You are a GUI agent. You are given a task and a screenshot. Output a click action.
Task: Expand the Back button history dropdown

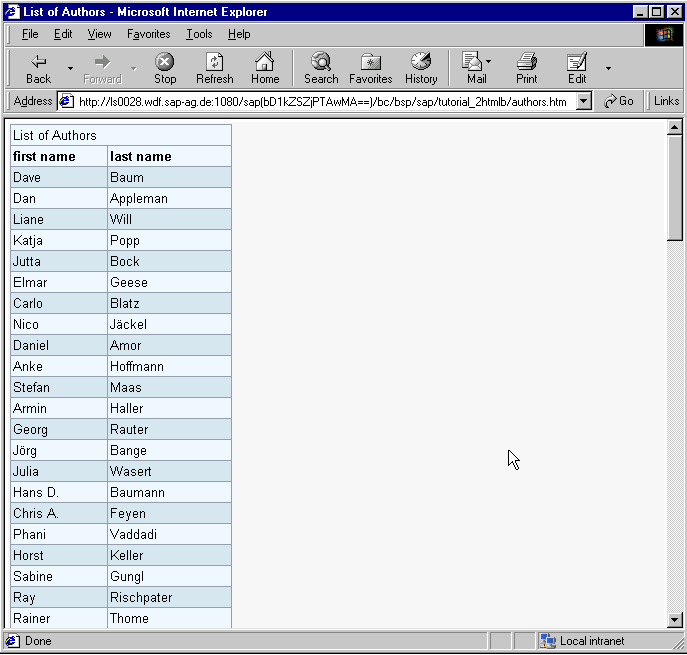[70, 68]
